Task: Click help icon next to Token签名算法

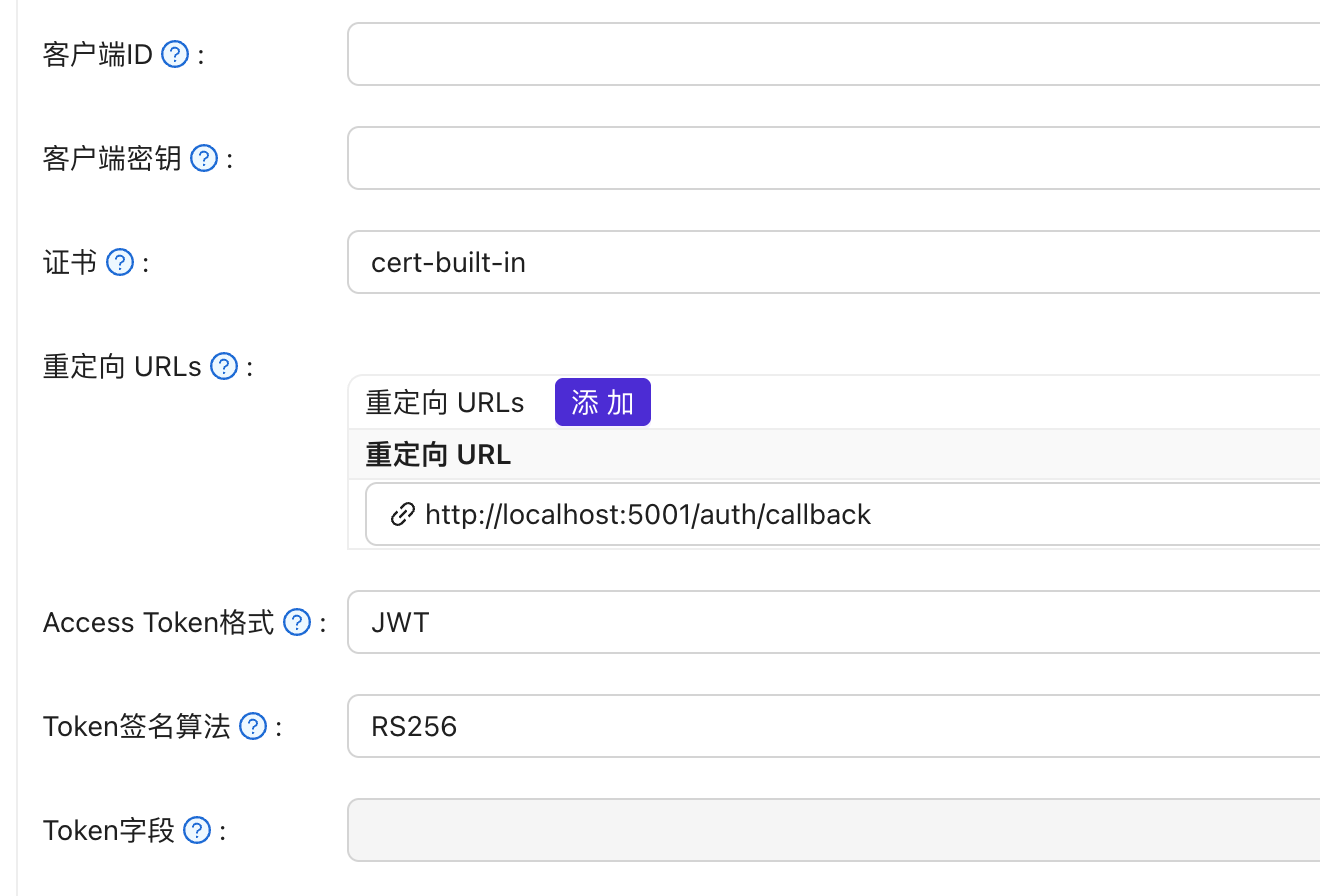Action: 254,726
